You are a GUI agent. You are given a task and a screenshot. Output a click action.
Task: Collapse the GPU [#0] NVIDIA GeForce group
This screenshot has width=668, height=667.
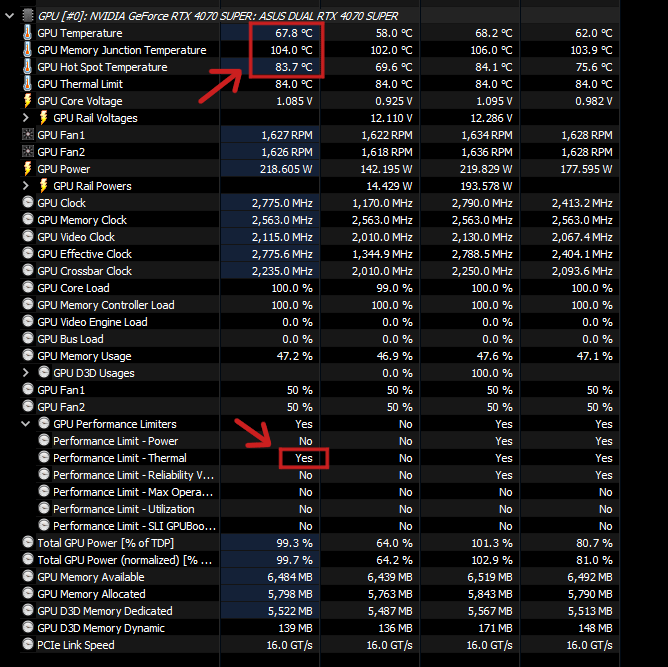[x=9, y=16]
